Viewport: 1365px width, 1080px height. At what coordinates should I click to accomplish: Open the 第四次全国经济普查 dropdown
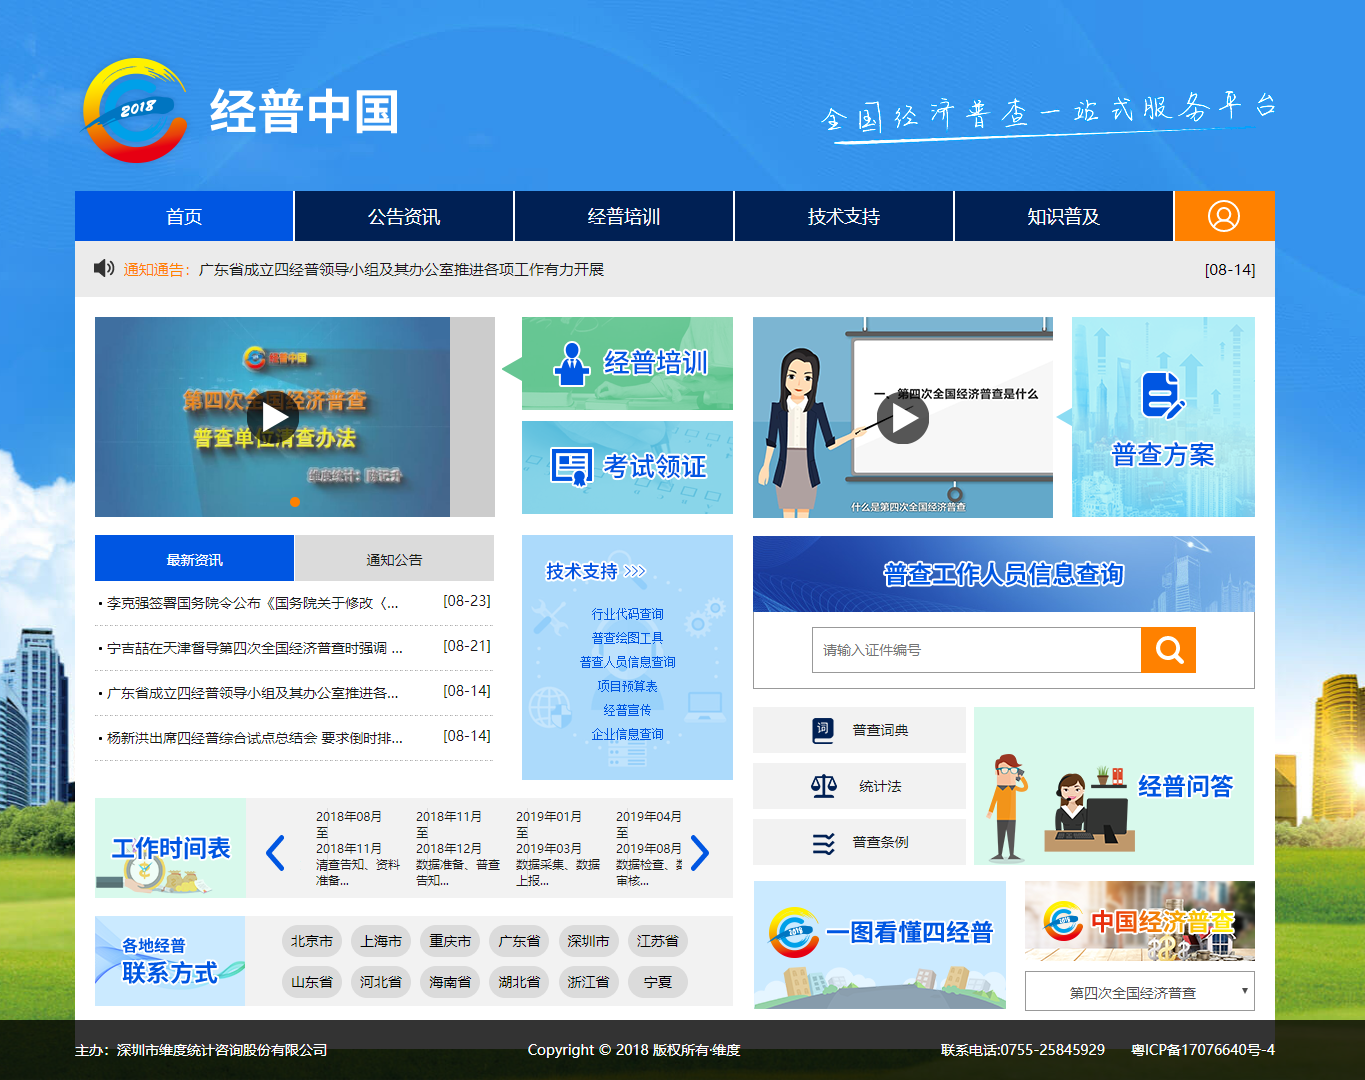click(x=1138, y=991)
